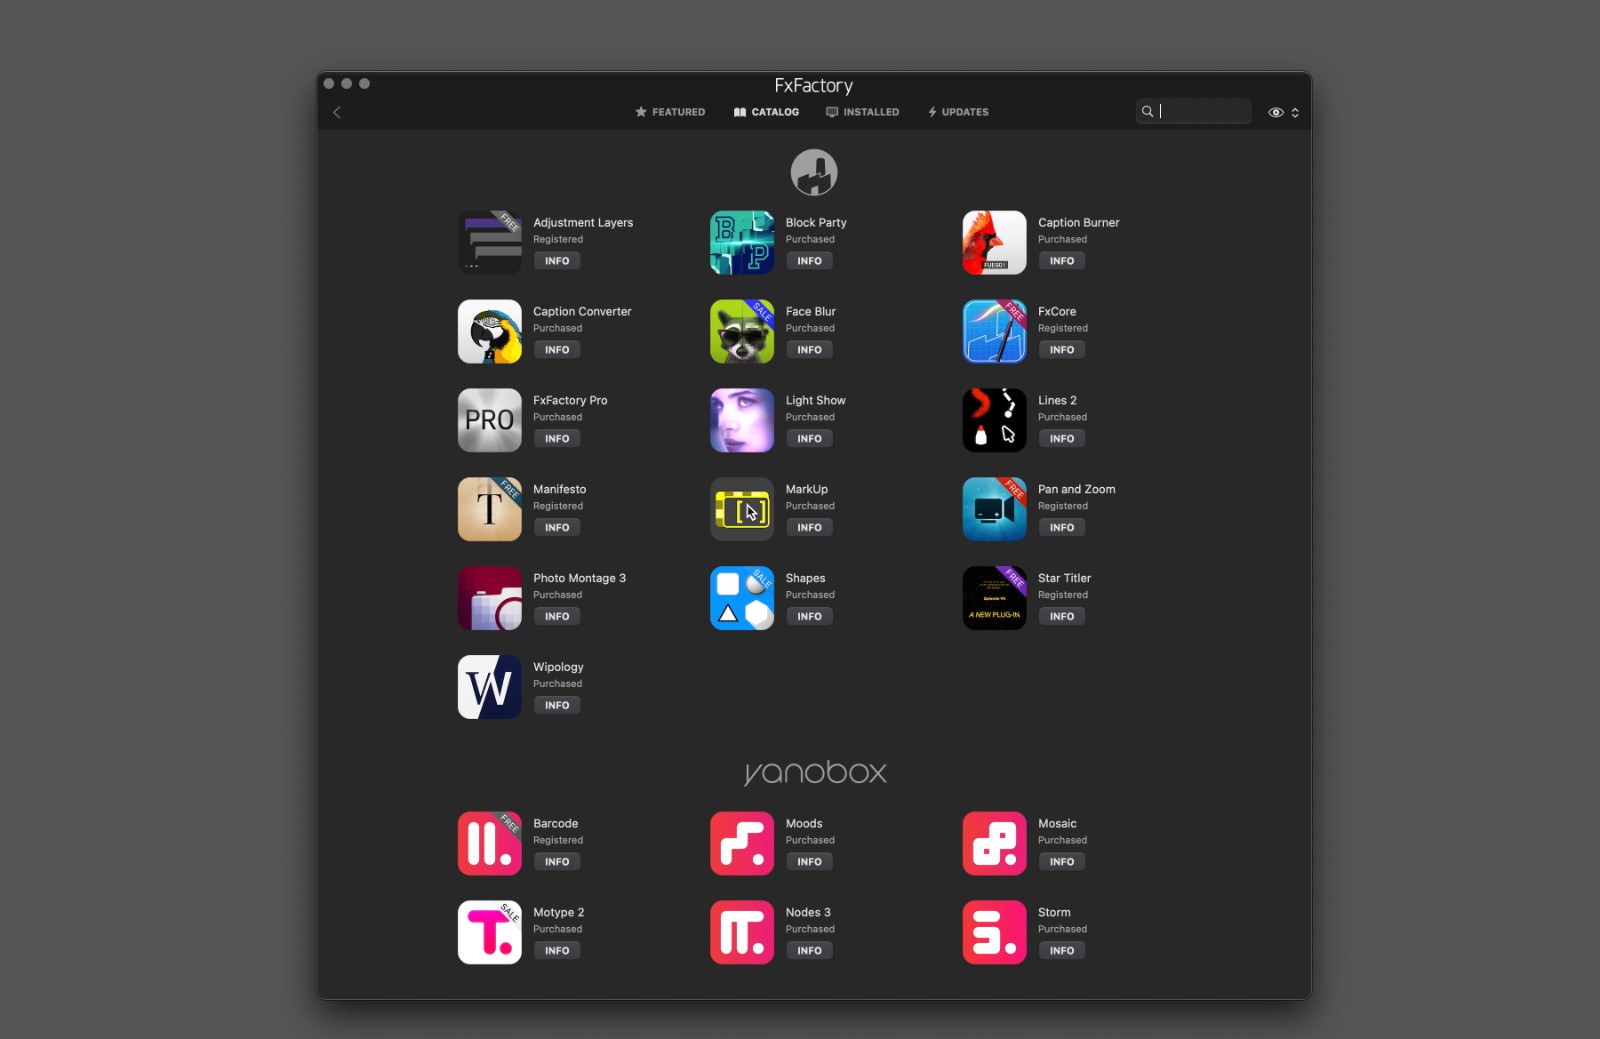Viewport: 1600px width, 1039px height.
Task: Click the search magnifier icon
Action: tap(1147, 111)
